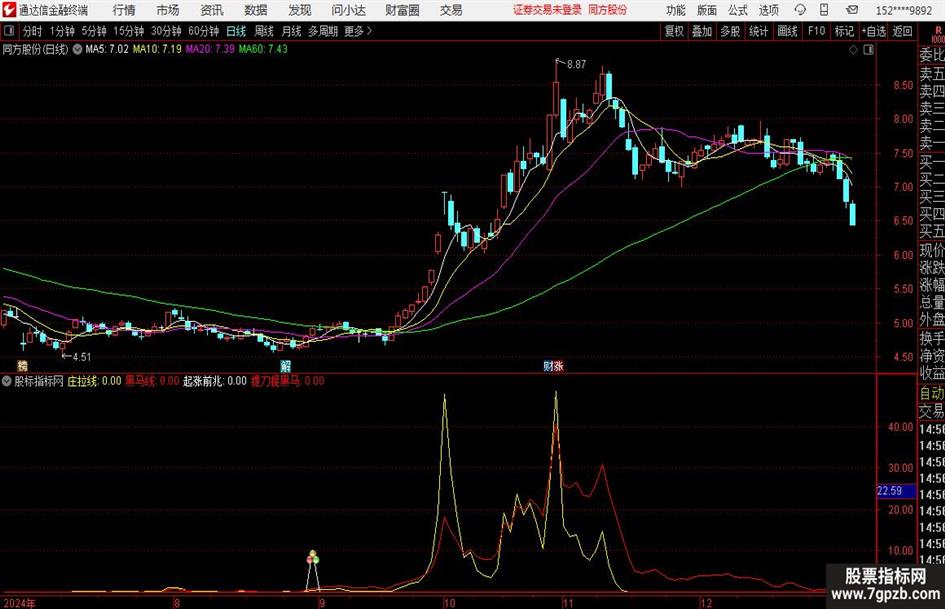Click the 自动 label in right panel
The width and height of the screenshot is (945, 609).
(931, 393)
